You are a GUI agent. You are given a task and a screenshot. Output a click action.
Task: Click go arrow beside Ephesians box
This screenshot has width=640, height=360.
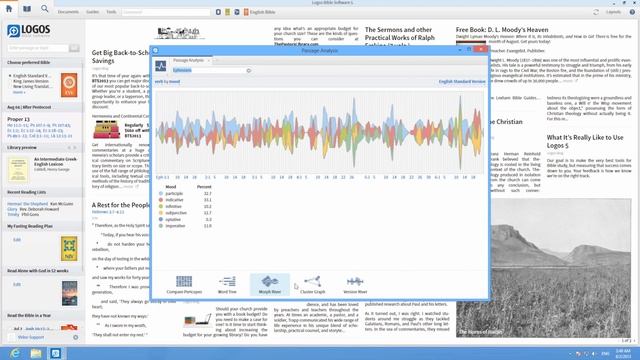pyautogui.click(x=249, y=71)
